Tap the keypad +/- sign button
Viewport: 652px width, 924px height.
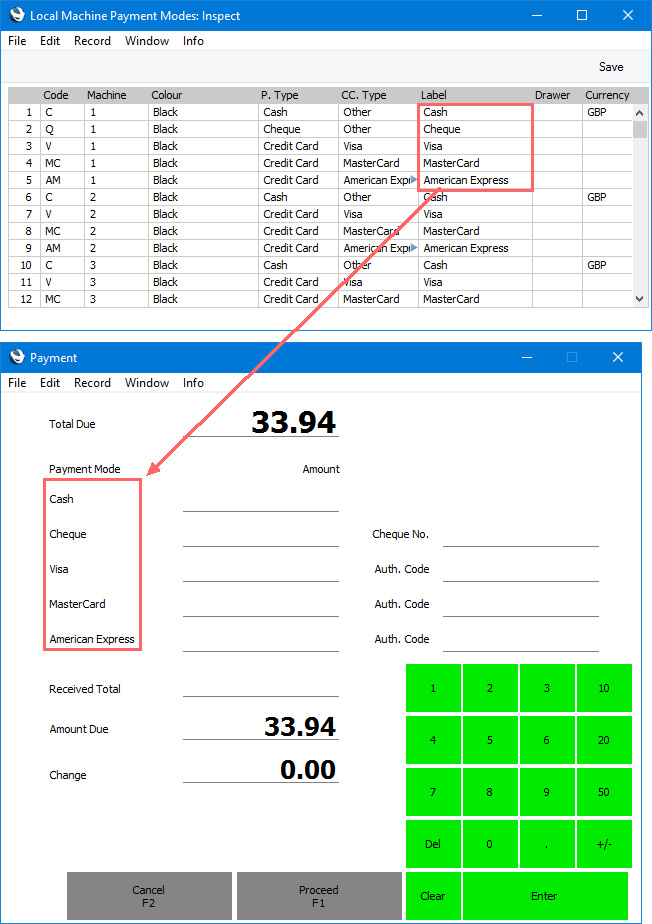click(x=604, y=844)
